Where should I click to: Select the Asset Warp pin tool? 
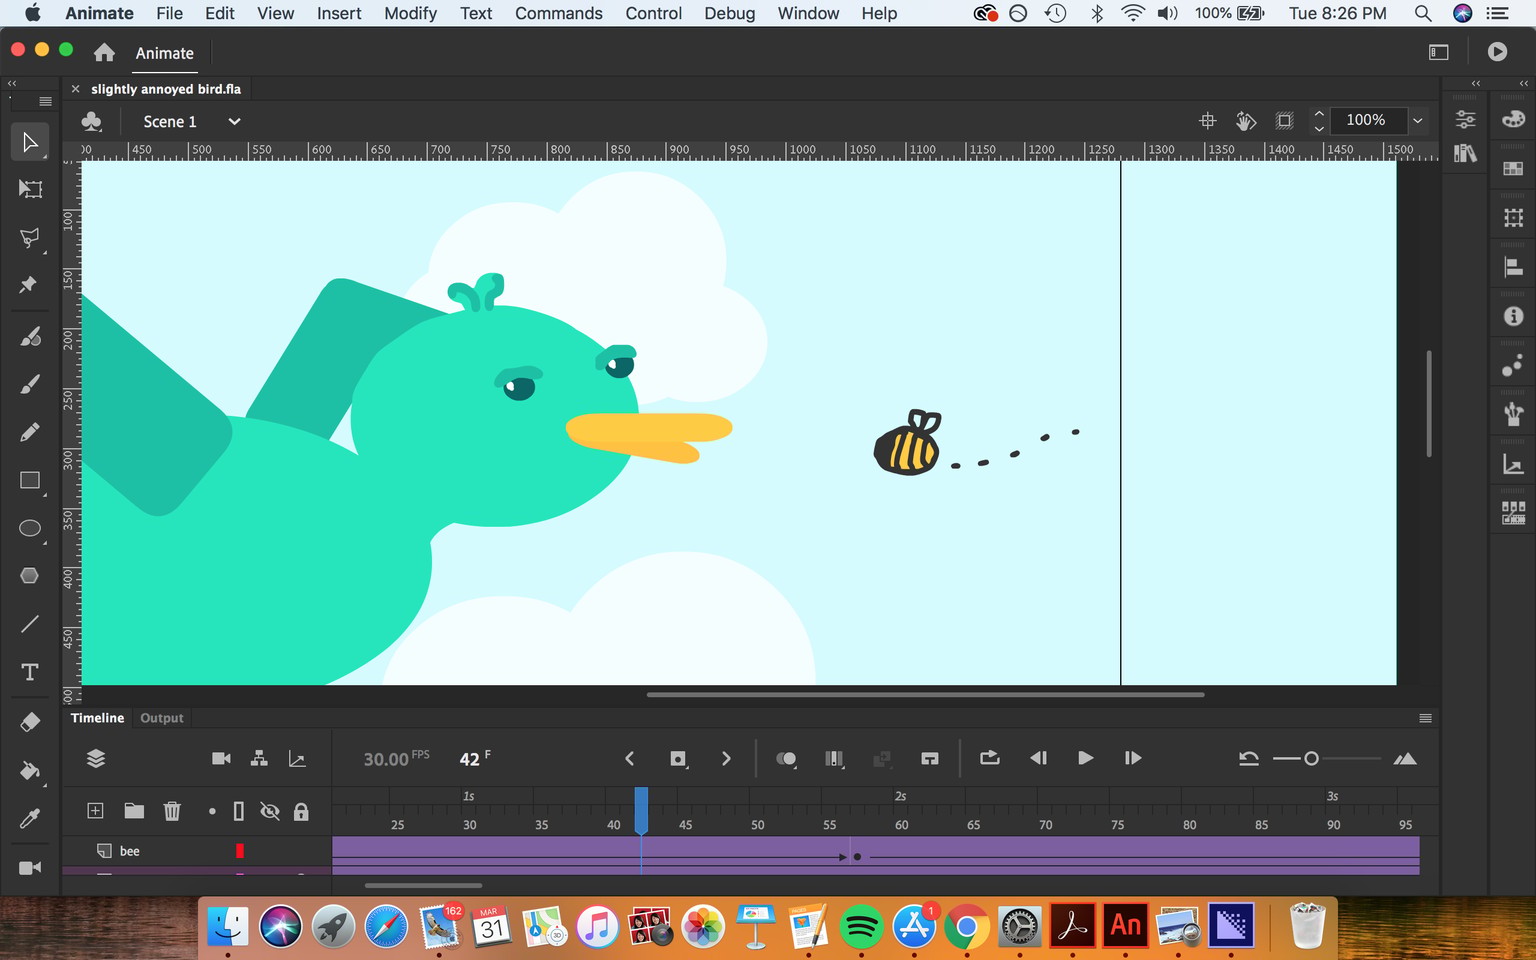[29, 285]
